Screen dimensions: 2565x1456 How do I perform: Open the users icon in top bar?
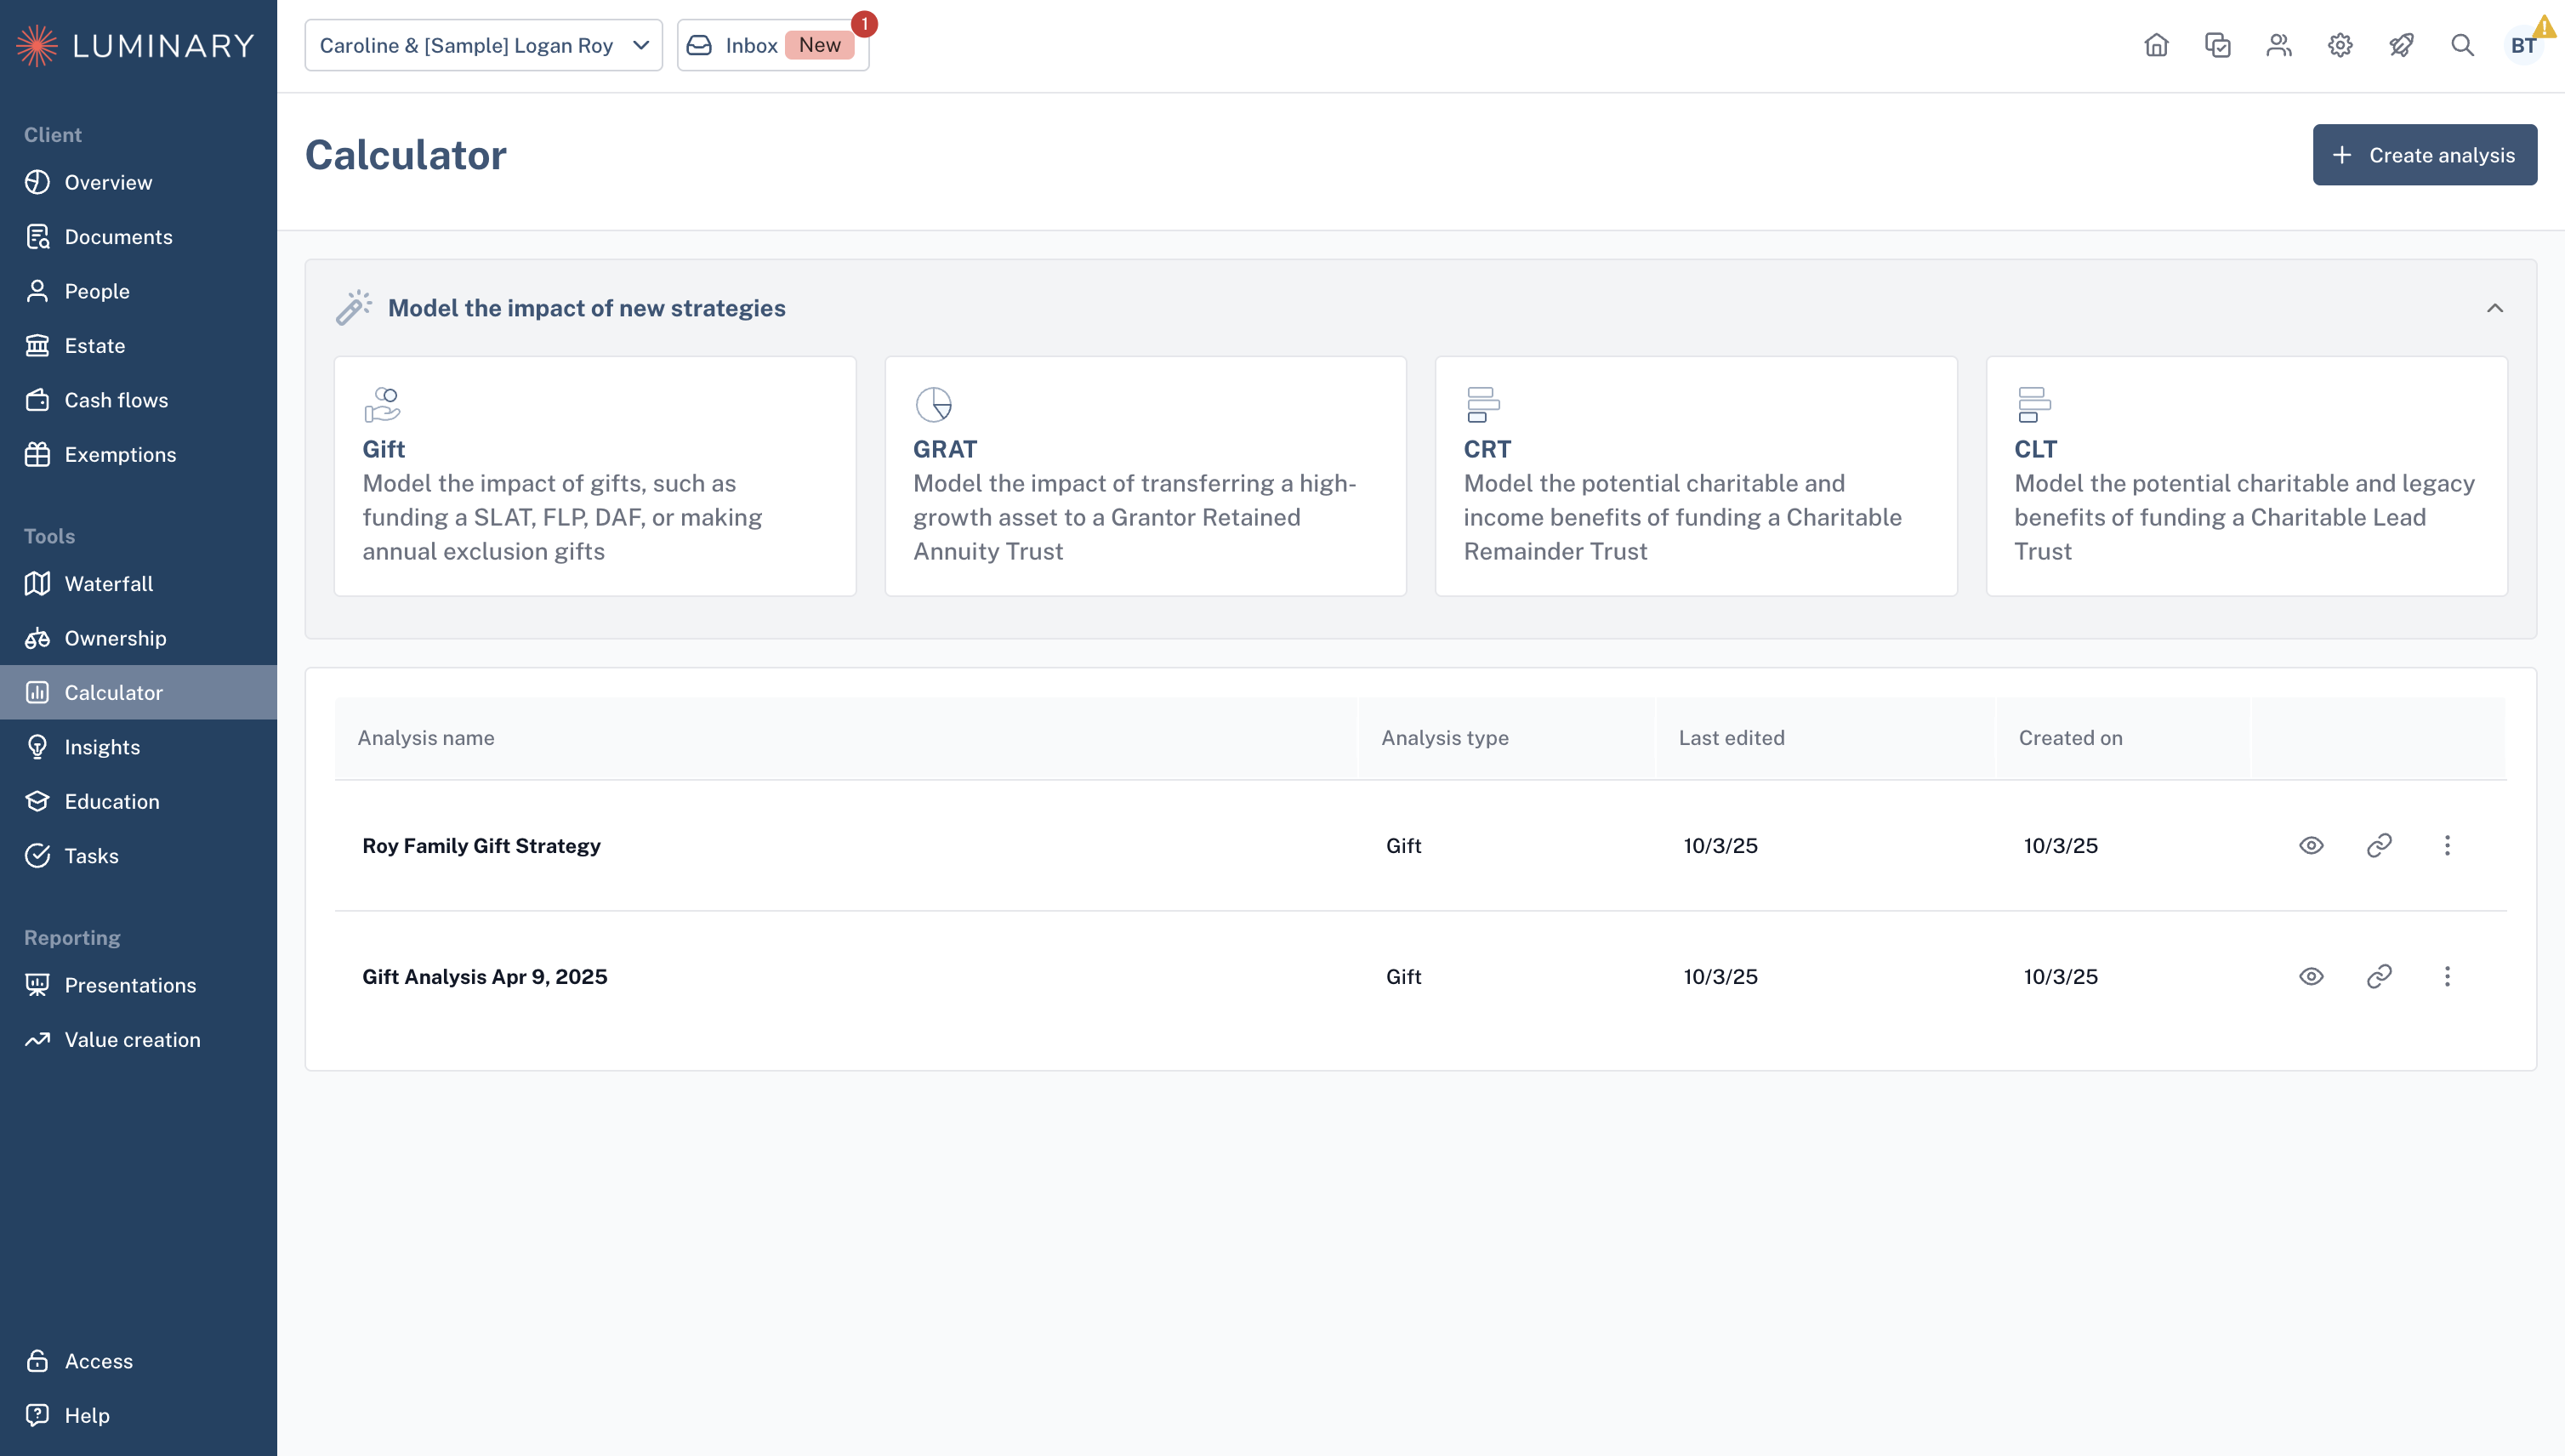tap(2279, 45)
